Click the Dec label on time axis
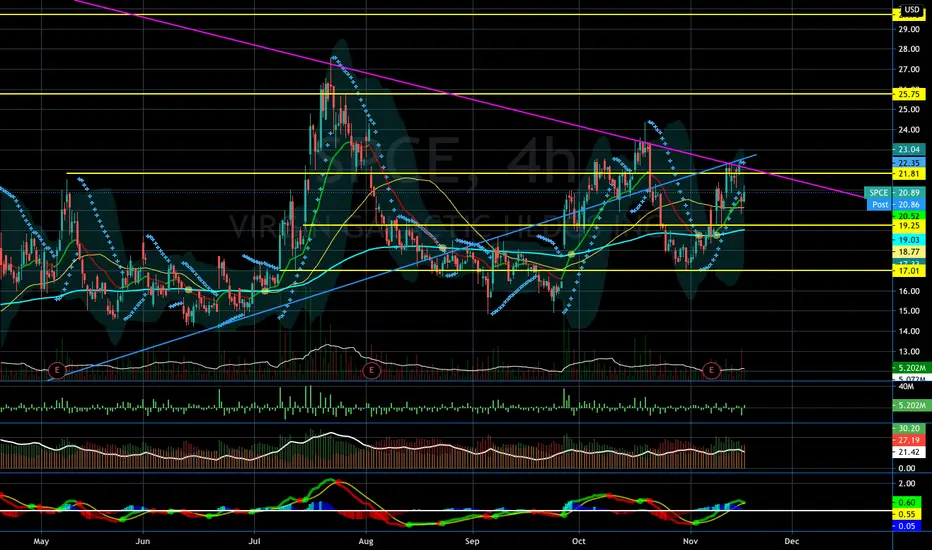This screenshot has width=932, height=550. click(x=792, y=541)
